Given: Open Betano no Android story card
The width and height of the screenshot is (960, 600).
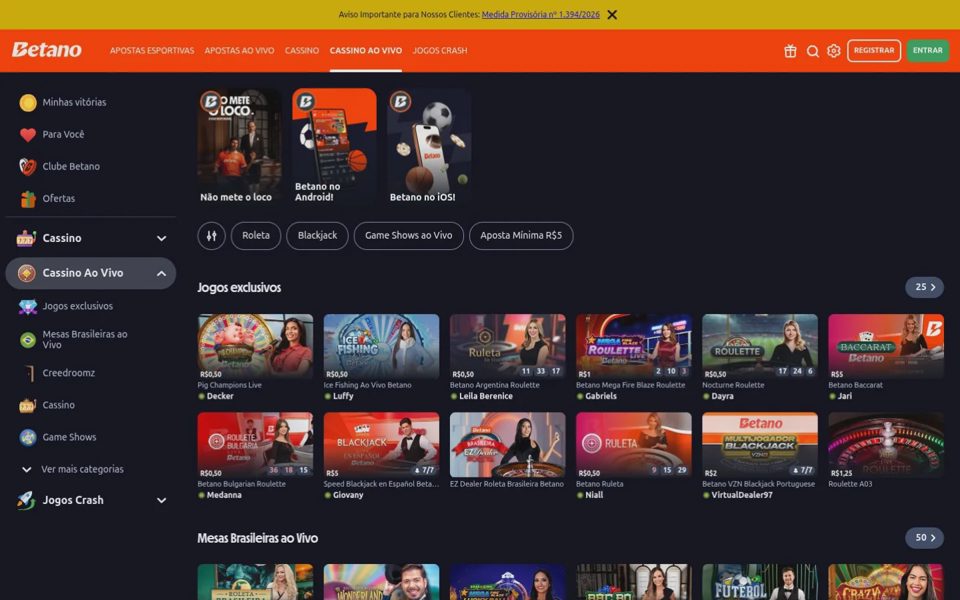Looking at the screenshot, I should [x=334, y=146].
